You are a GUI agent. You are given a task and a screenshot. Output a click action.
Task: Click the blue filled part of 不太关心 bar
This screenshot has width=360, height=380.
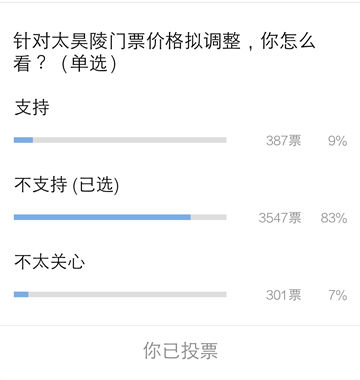21,294
